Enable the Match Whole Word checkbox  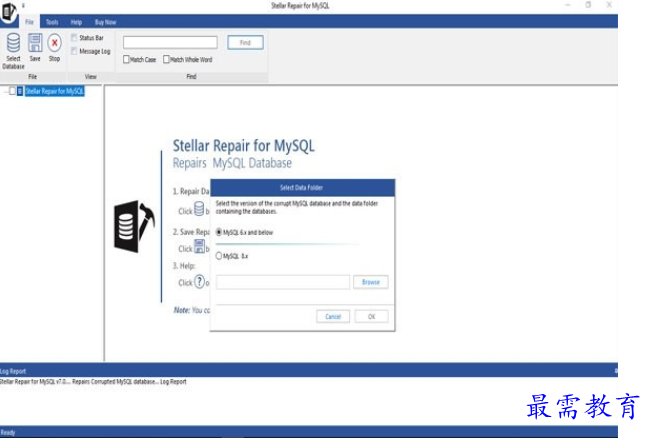click(167, 60)
